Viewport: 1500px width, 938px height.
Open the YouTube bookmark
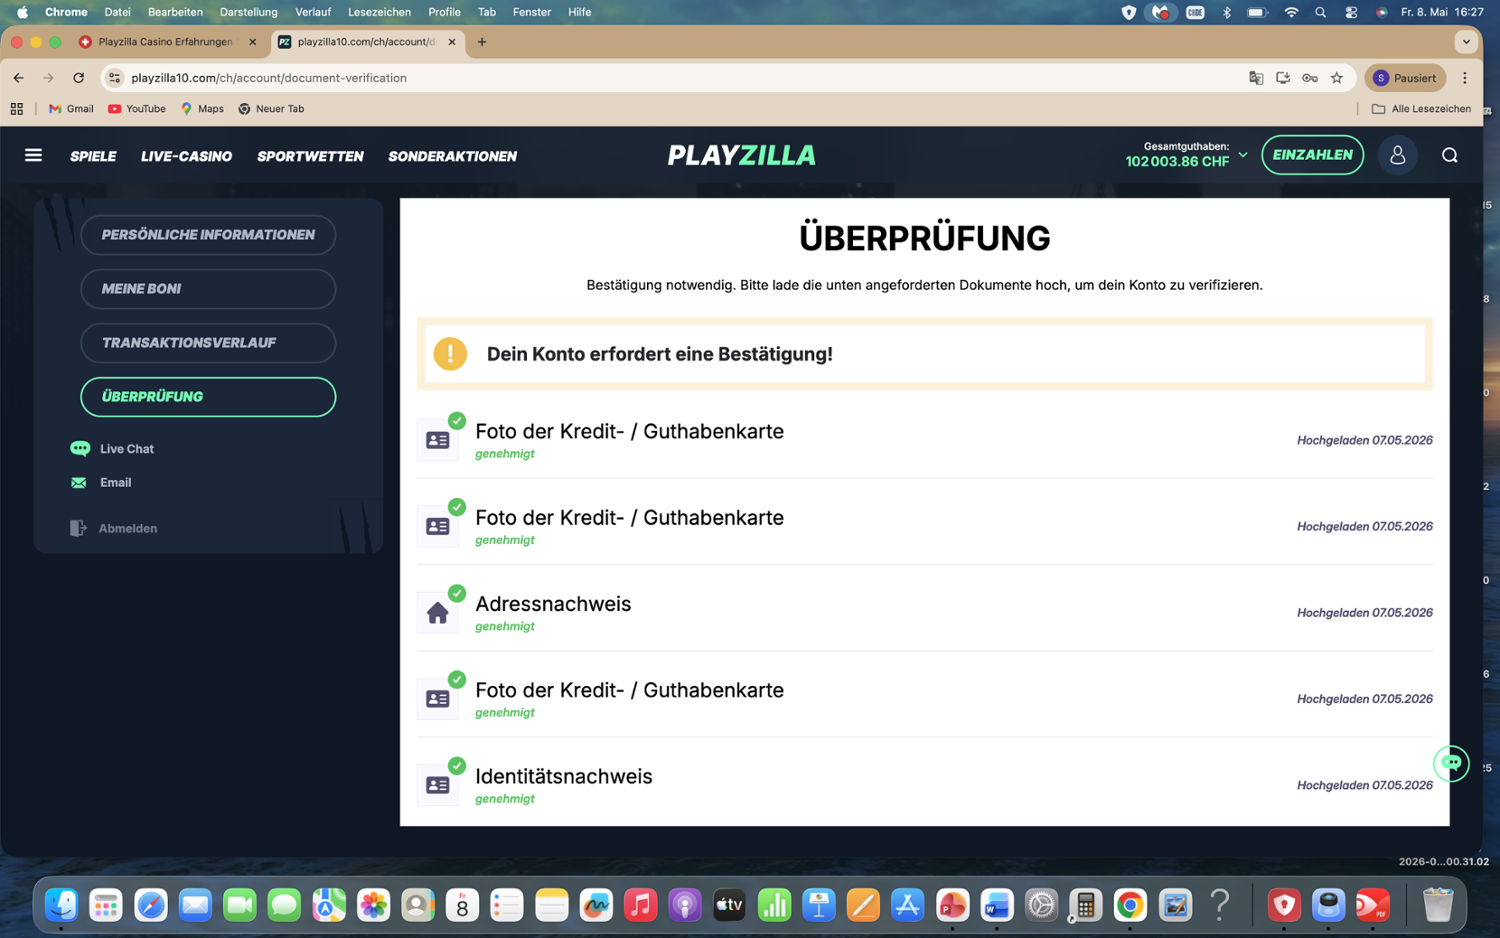click(x=137, y=109)
